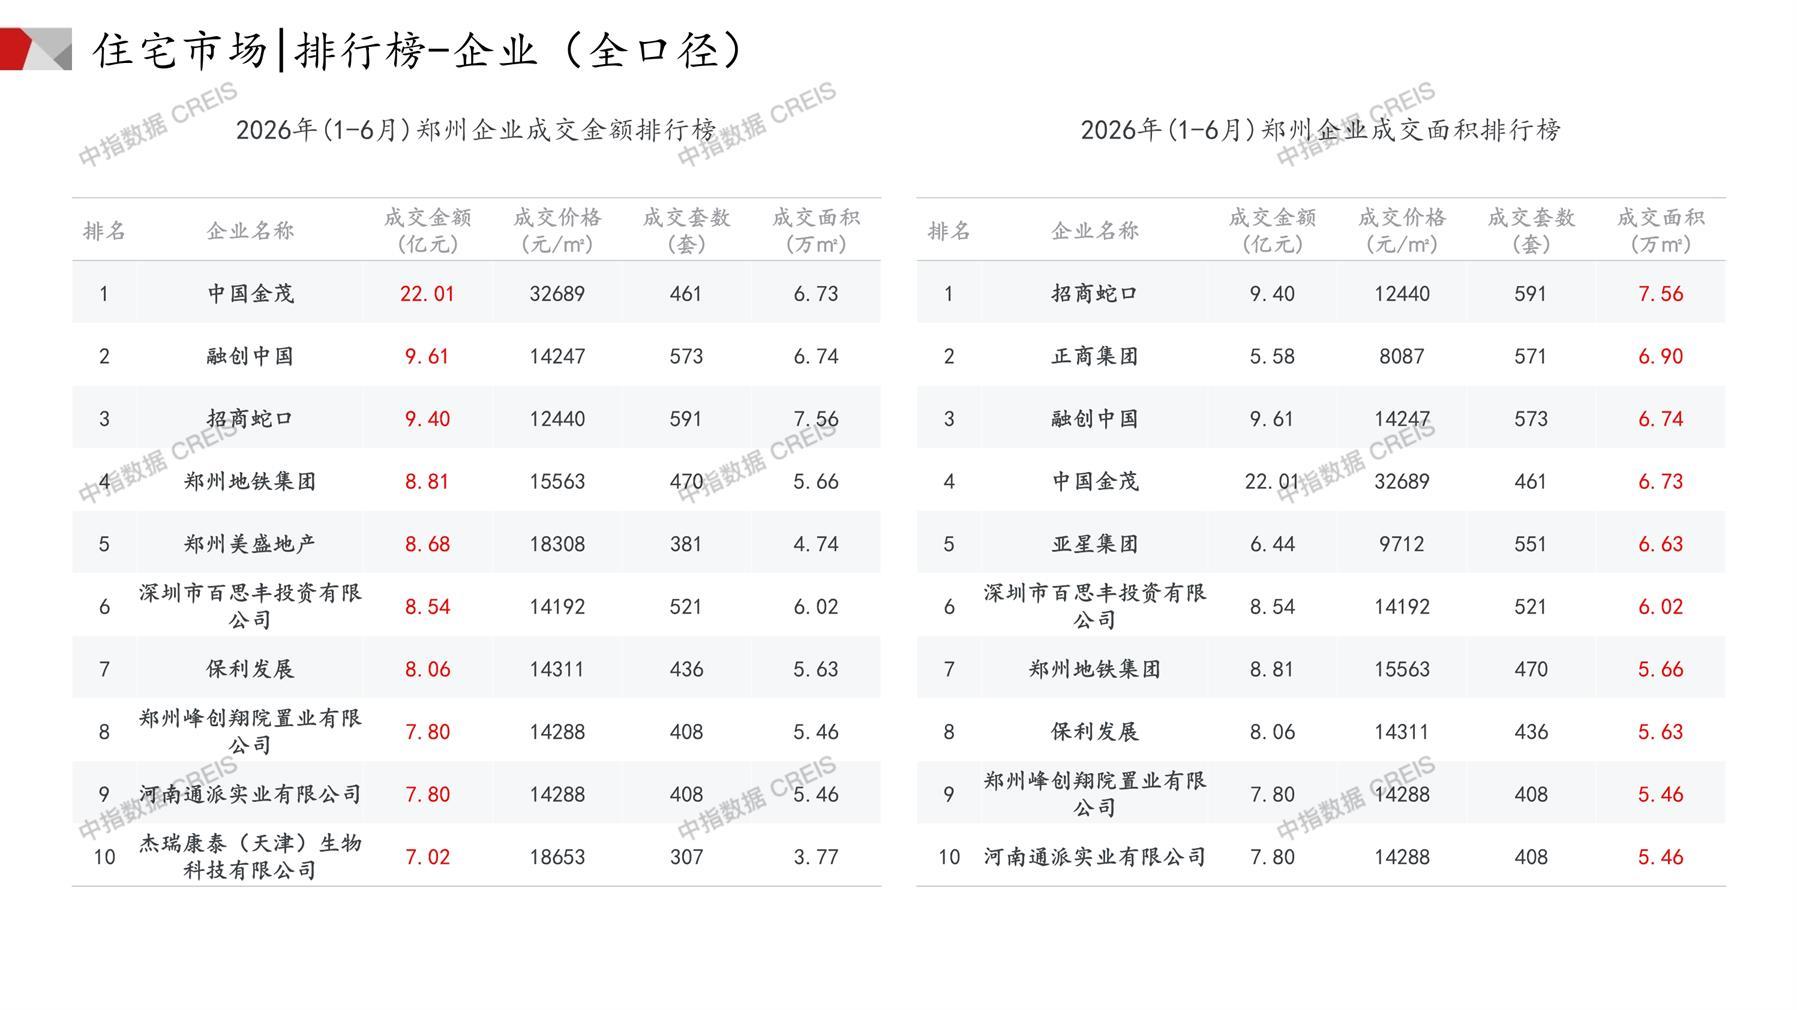The width and height of the screenshot is (1797, 1010).
Task: Click the company name 郑州美盛地产
Action: click(250, 544)
